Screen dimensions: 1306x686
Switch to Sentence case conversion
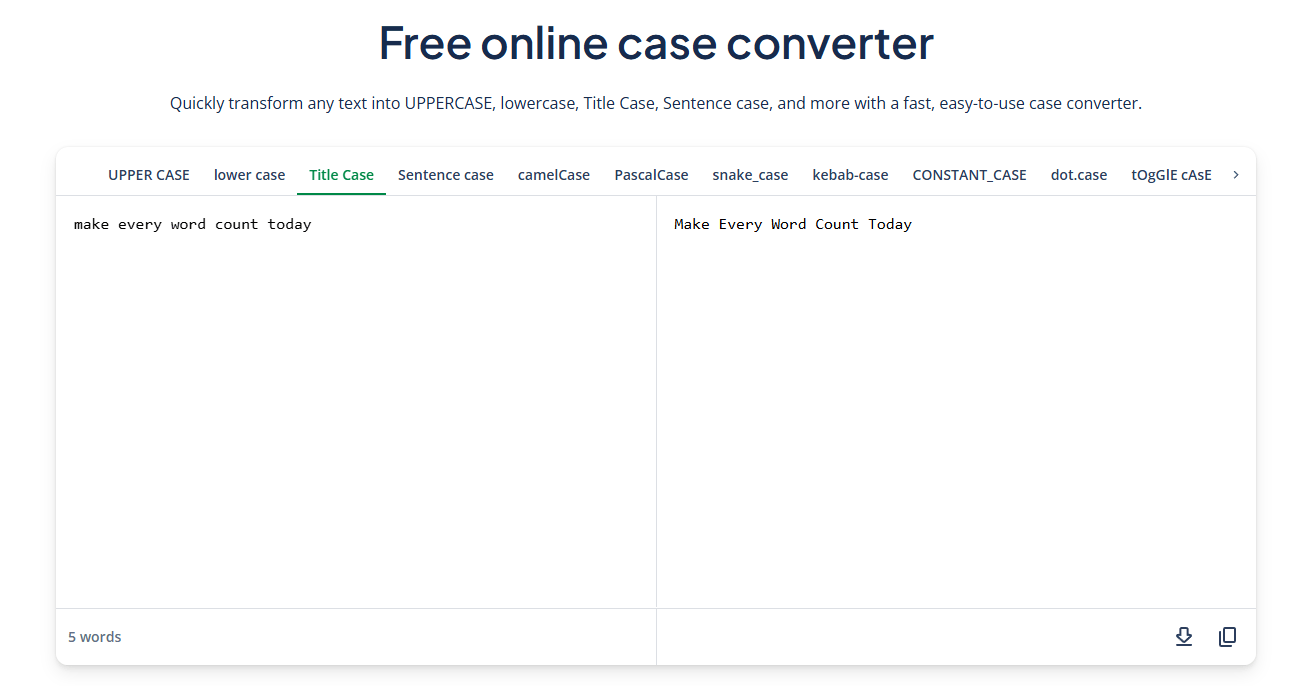pos(446,174)
